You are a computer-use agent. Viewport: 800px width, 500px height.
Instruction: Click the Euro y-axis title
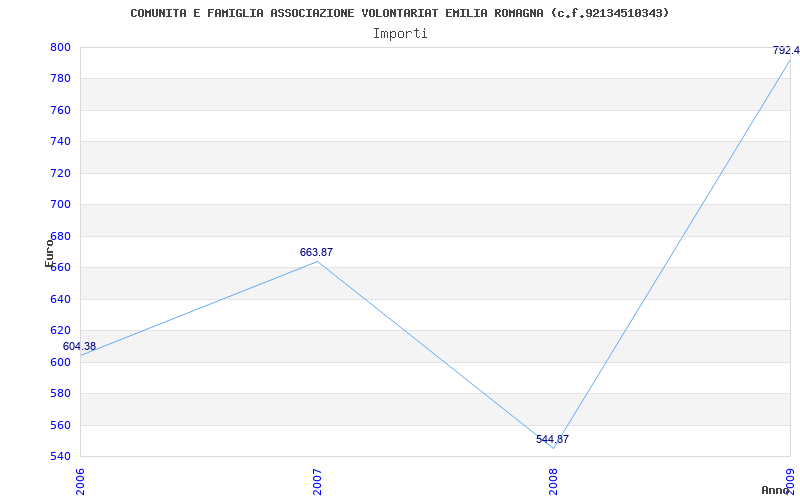click(x=49, y=253)
